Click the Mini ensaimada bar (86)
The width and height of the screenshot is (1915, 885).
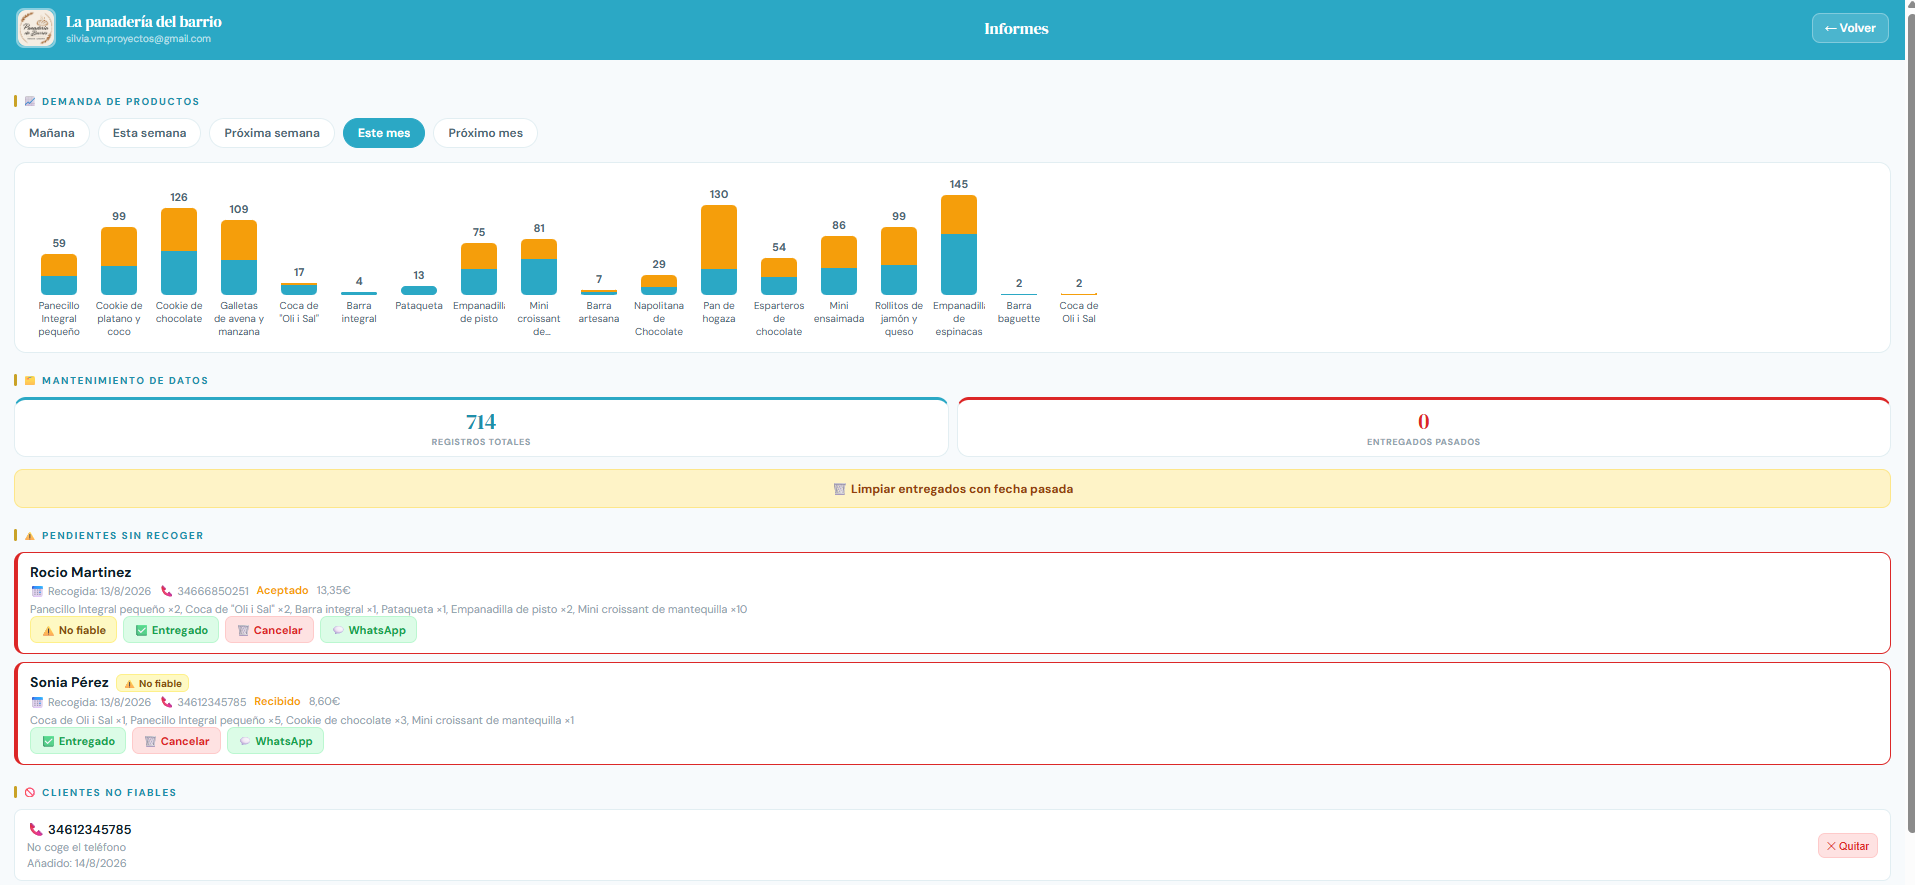coord(839,265)
